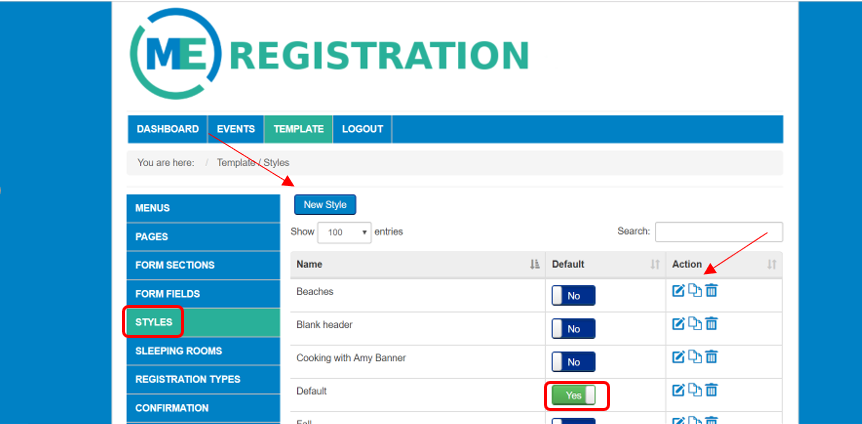Open the Show entries dropdown
The width and height of the screenshot is (862, 424).
pyautogui.click(x=344, y=232)
